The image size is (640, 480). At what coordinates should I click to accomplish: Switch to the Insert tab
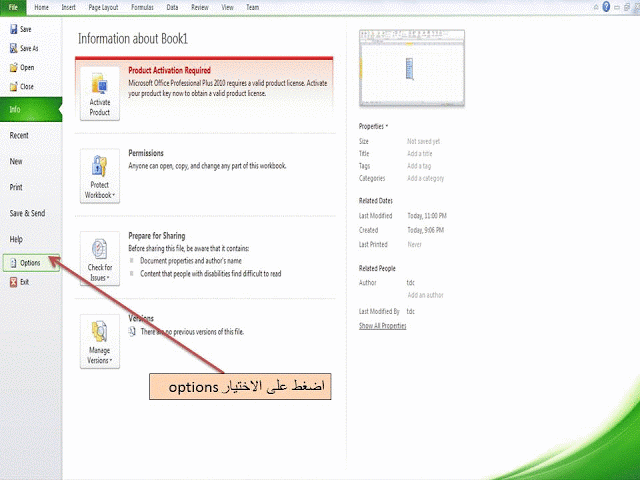point(69,7)
